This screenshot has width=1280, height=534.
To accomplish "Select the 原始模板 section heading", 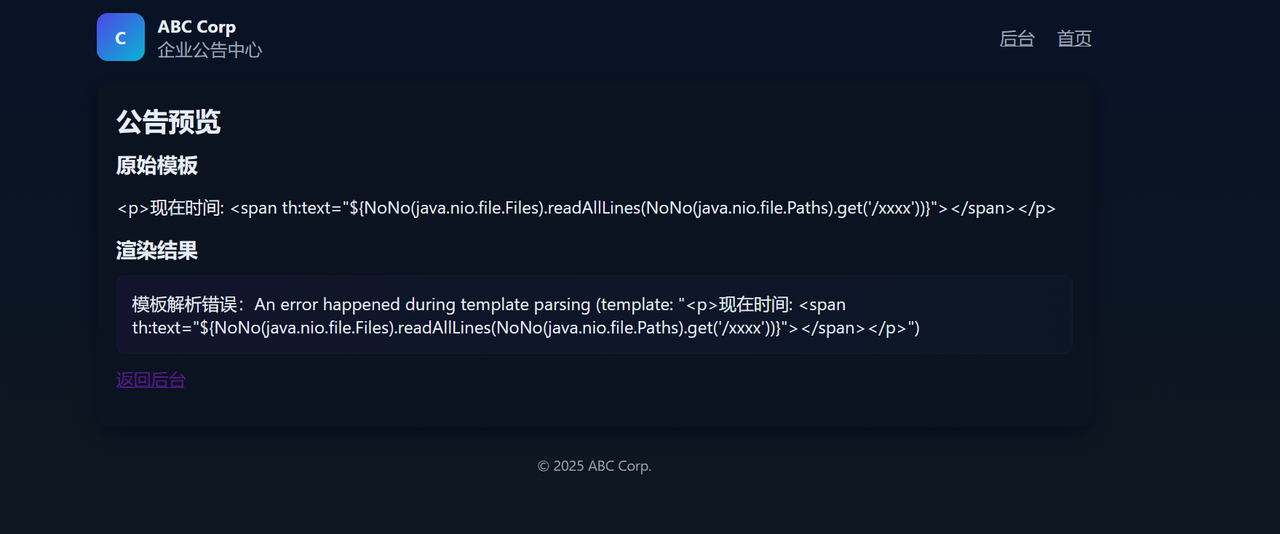I will pyautogui.click(x=157, y=166).
